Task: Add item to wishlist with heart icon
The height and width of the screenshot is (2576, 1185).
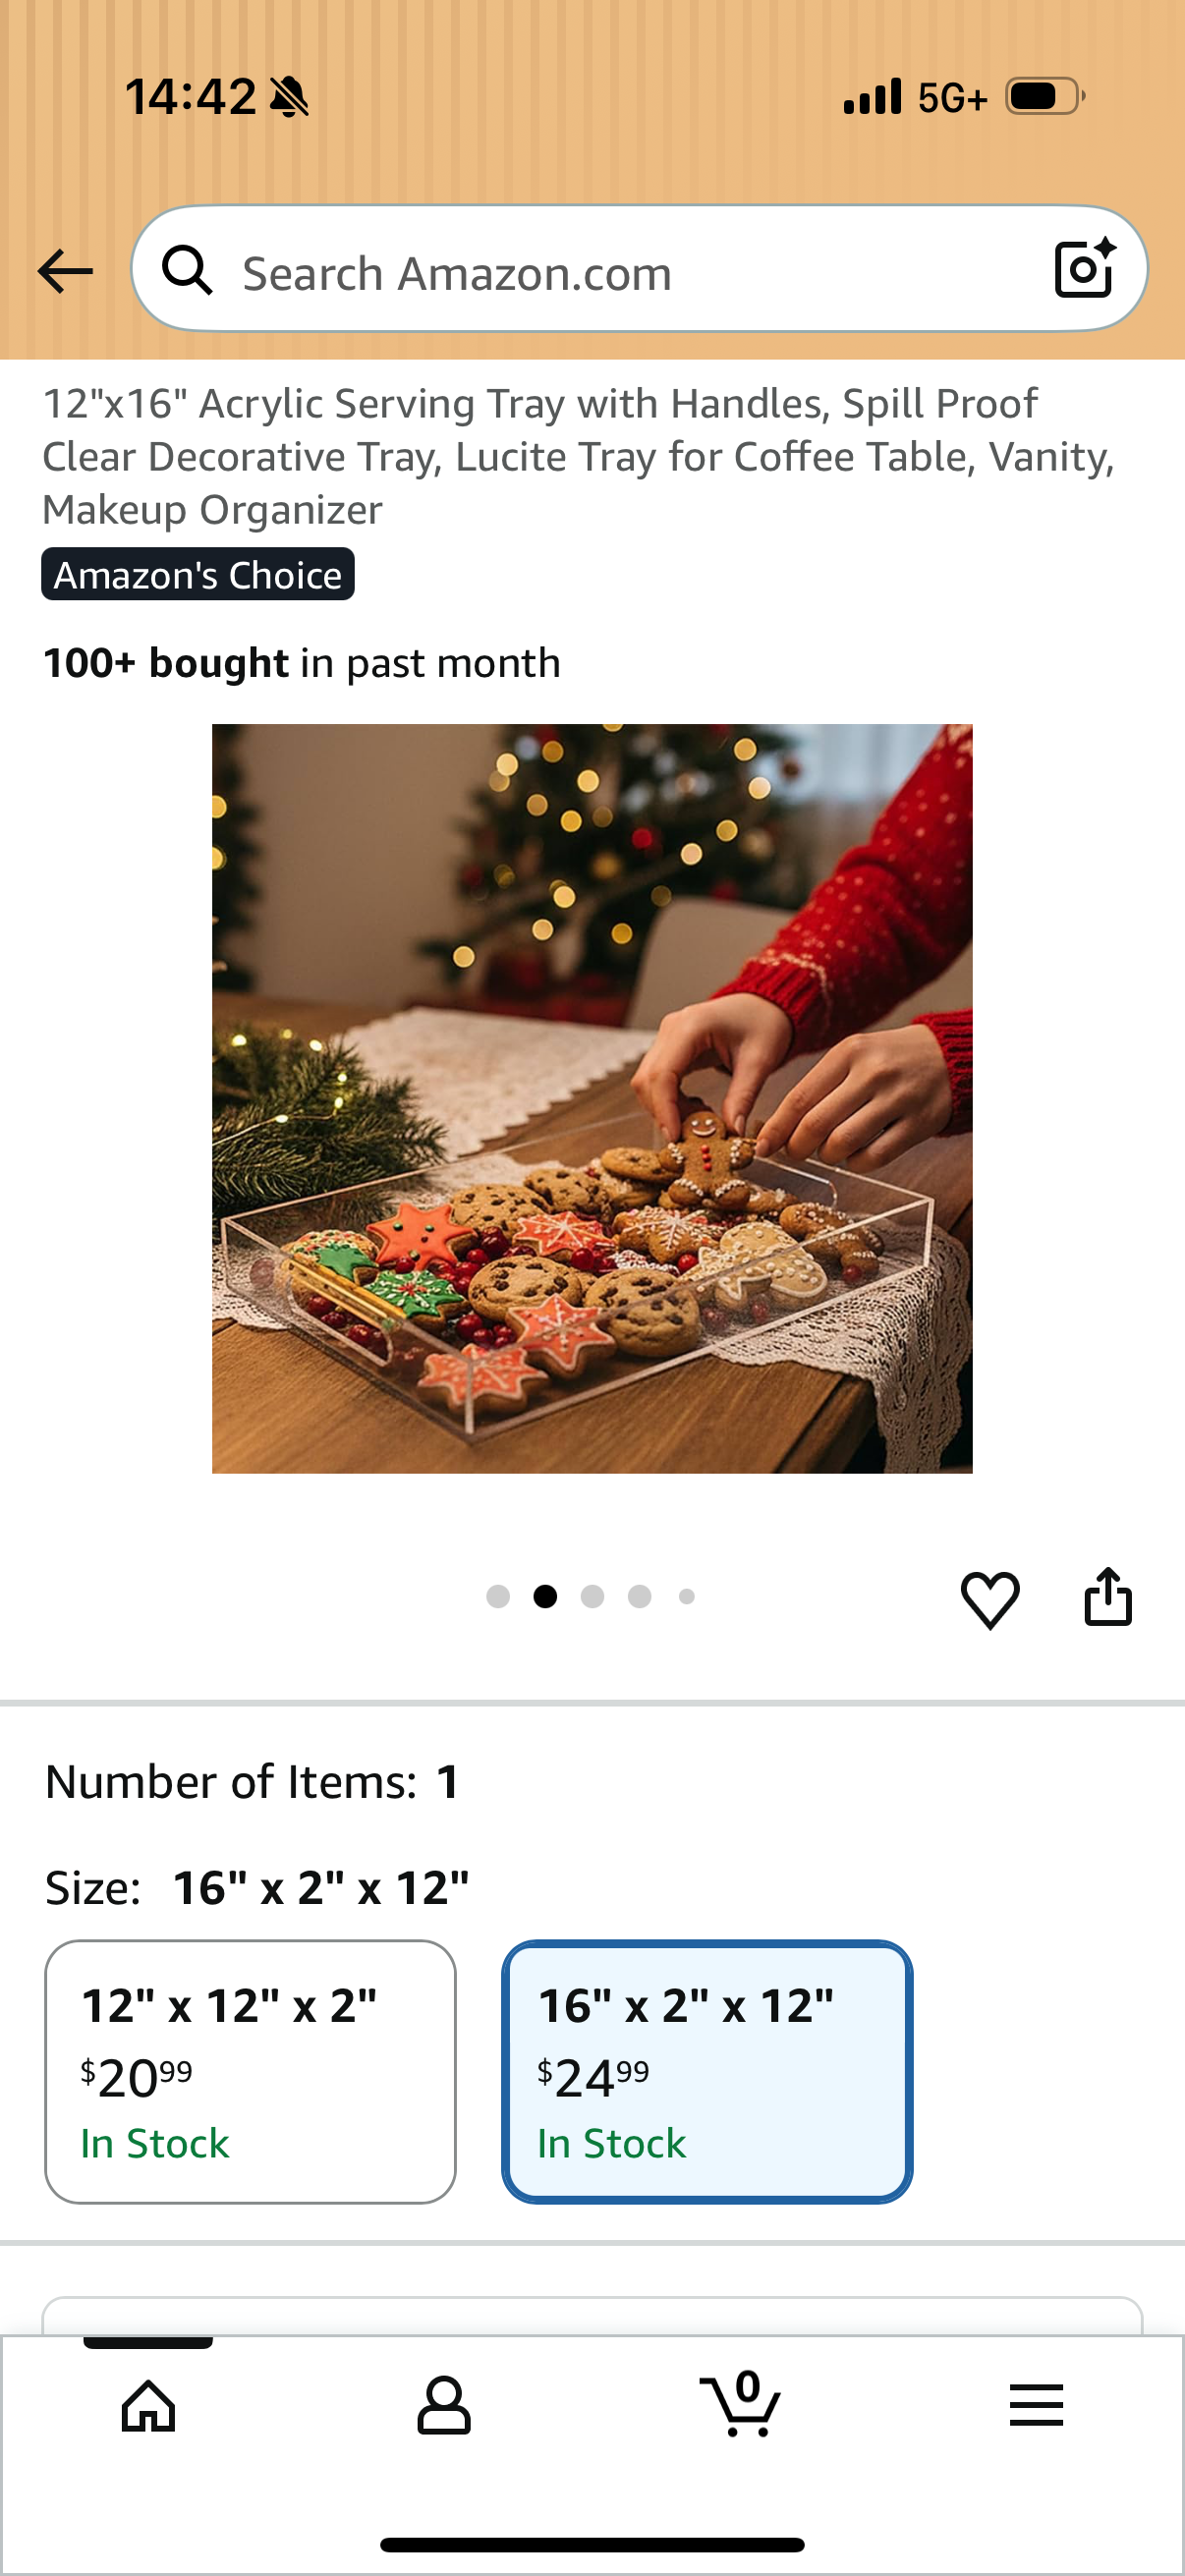Action: pyautogui.click(x=990, y=1598)
